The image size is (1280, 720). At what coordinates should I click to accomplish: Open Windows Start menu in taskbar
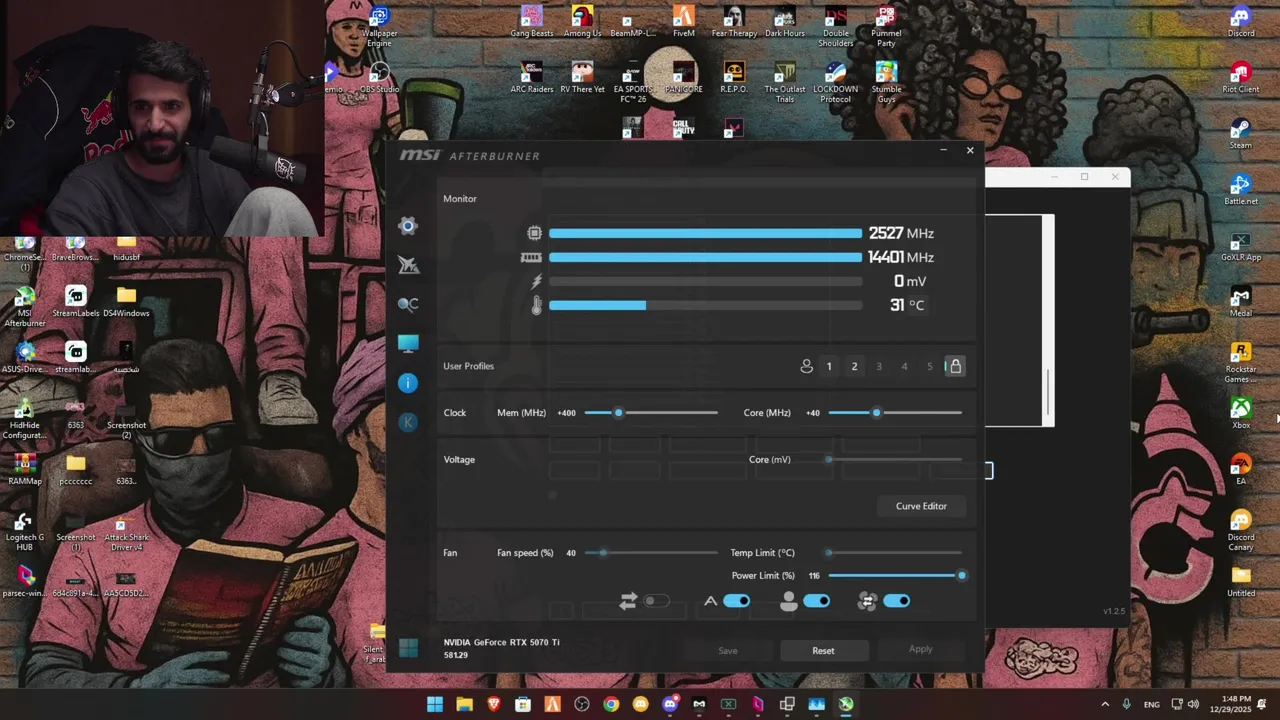coord(435,704)
